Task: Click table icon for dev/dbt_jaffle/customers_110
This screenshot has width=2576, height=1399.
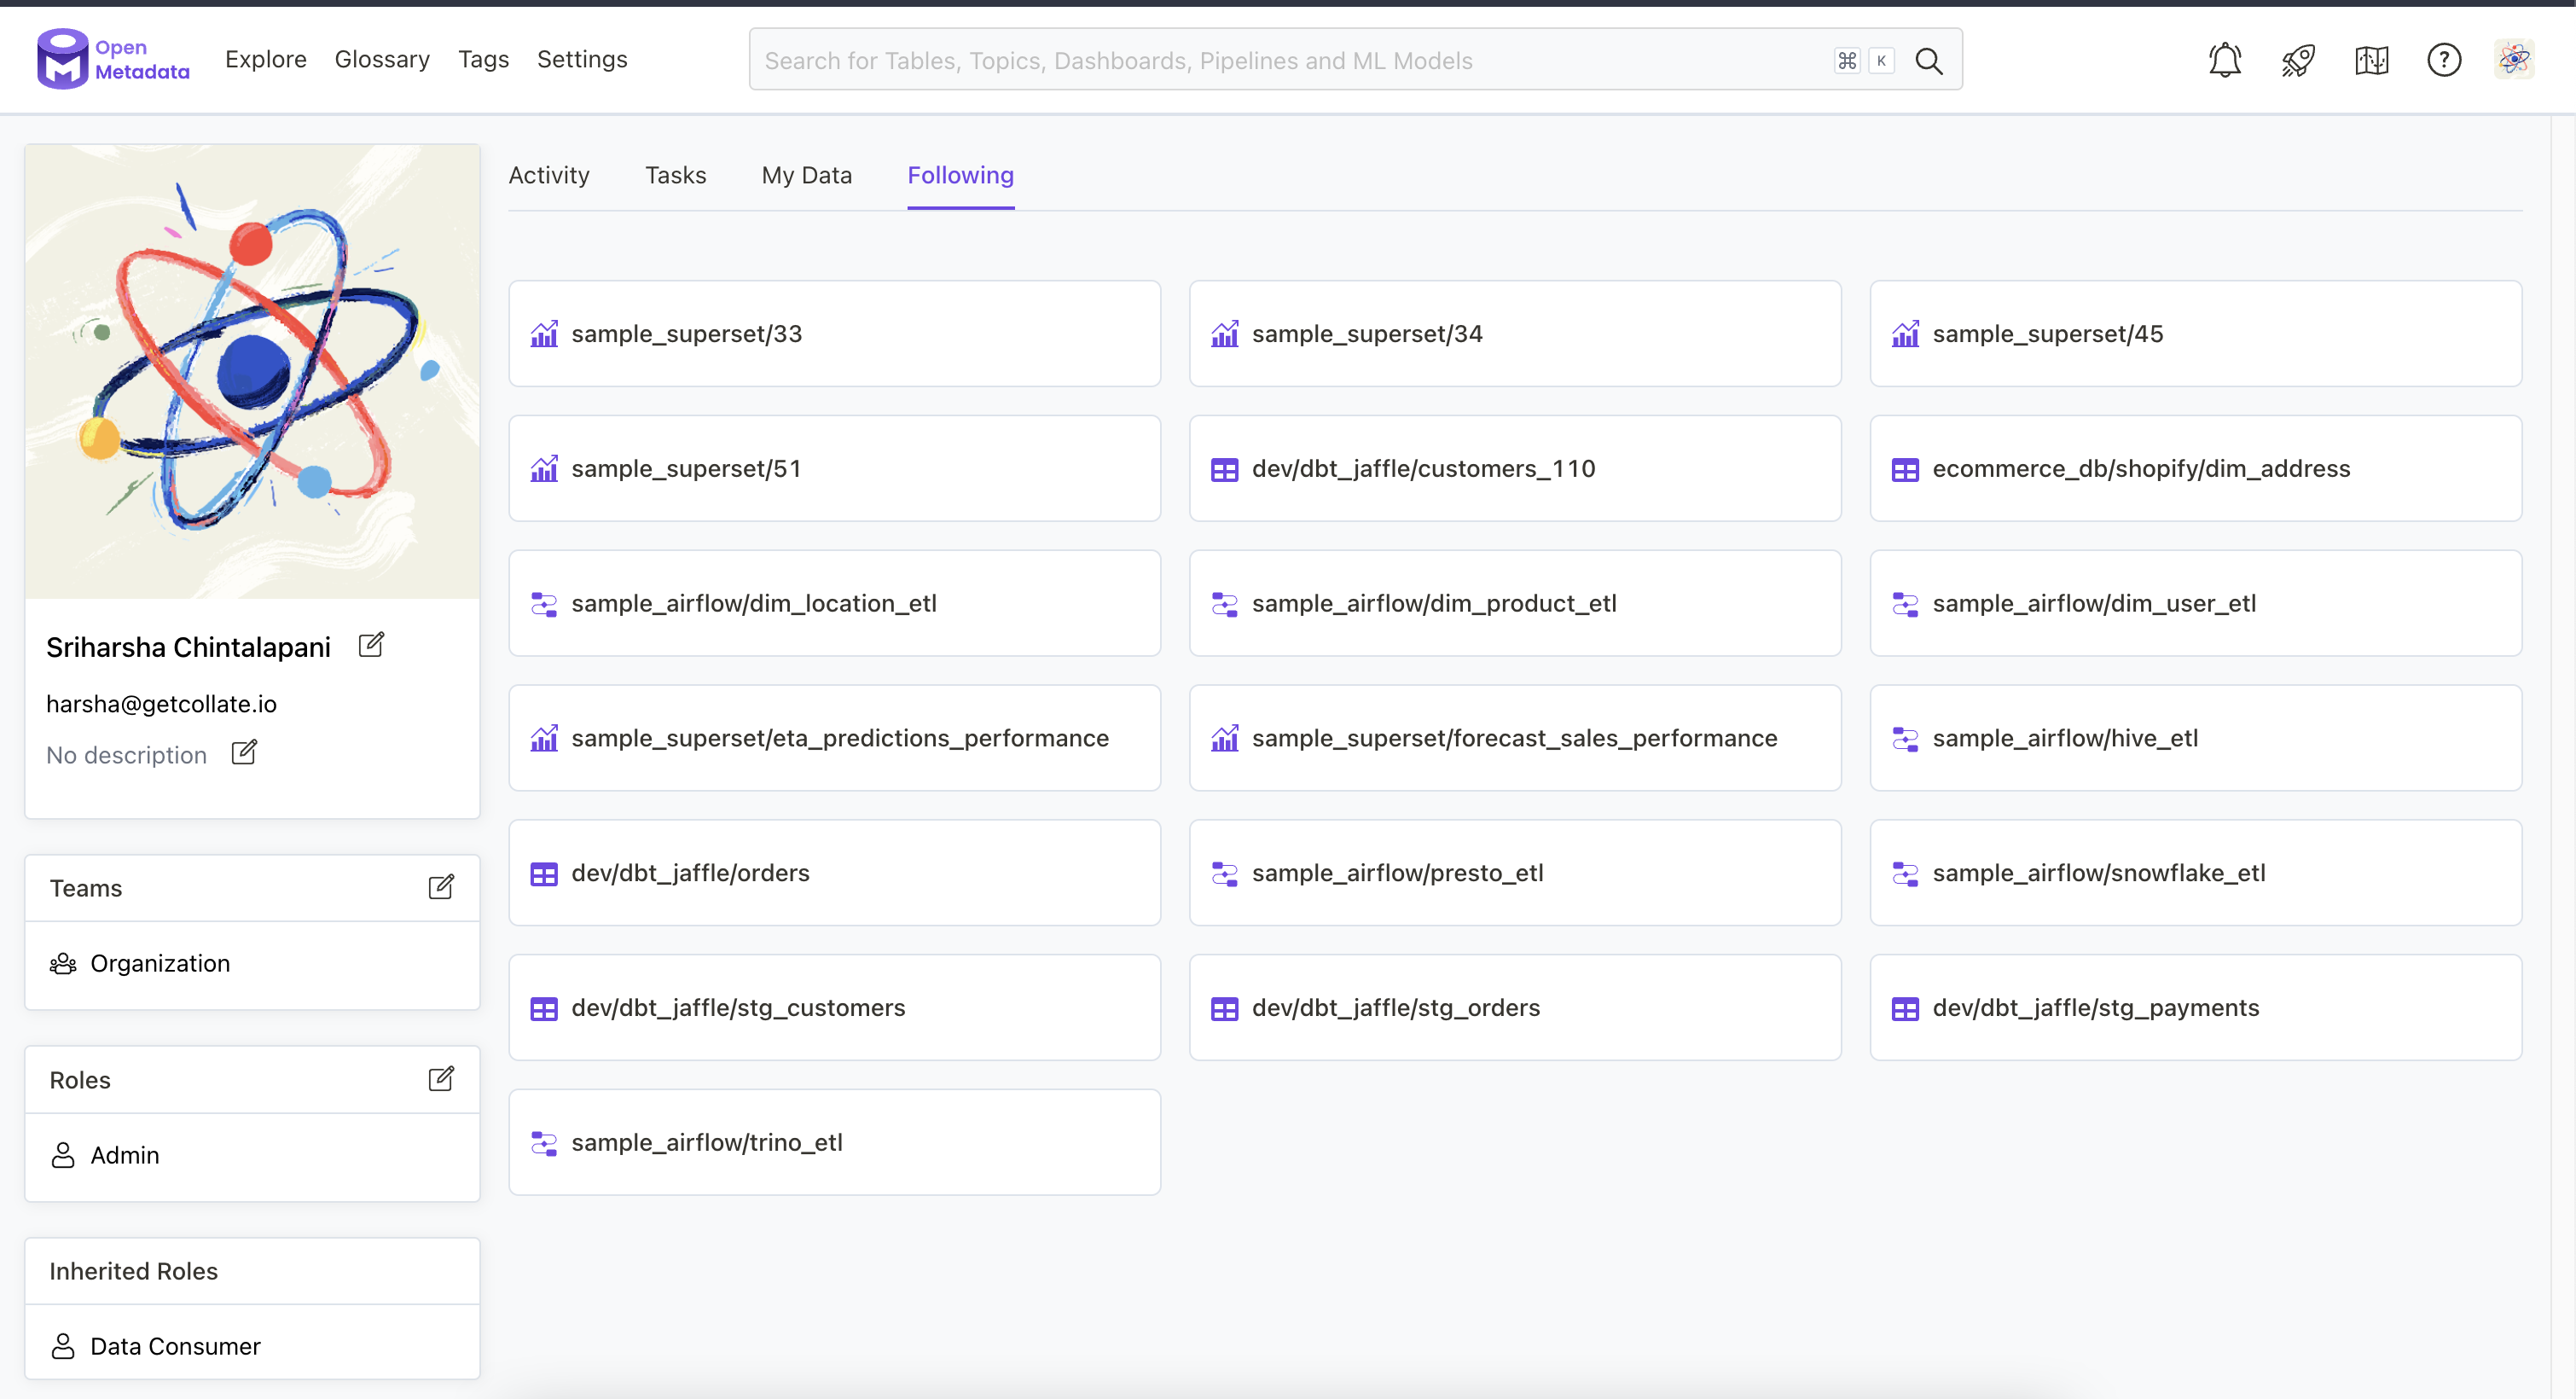Action: pos(1224,469)
